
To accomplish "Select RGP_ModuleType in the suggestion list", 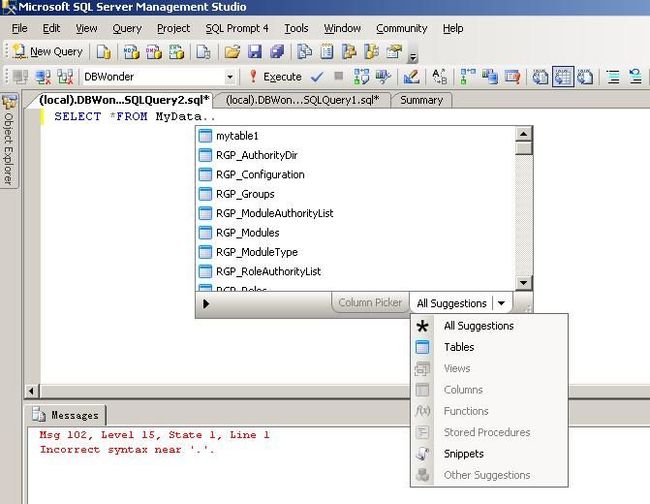I will pyautogui.click(x=355, y=252).
